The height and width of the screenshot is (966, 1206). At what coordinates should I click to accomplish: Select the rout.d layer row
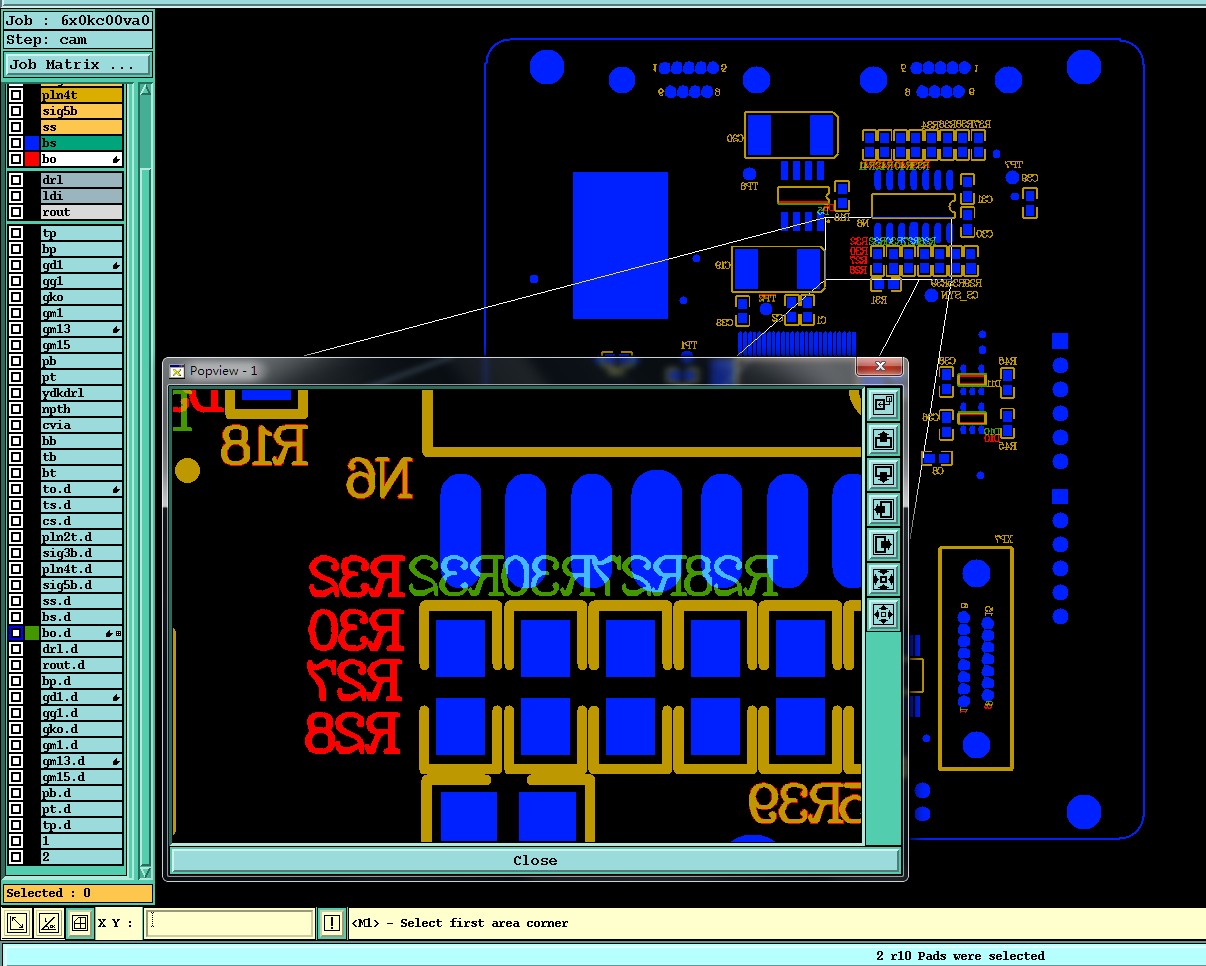coord(82,665)
